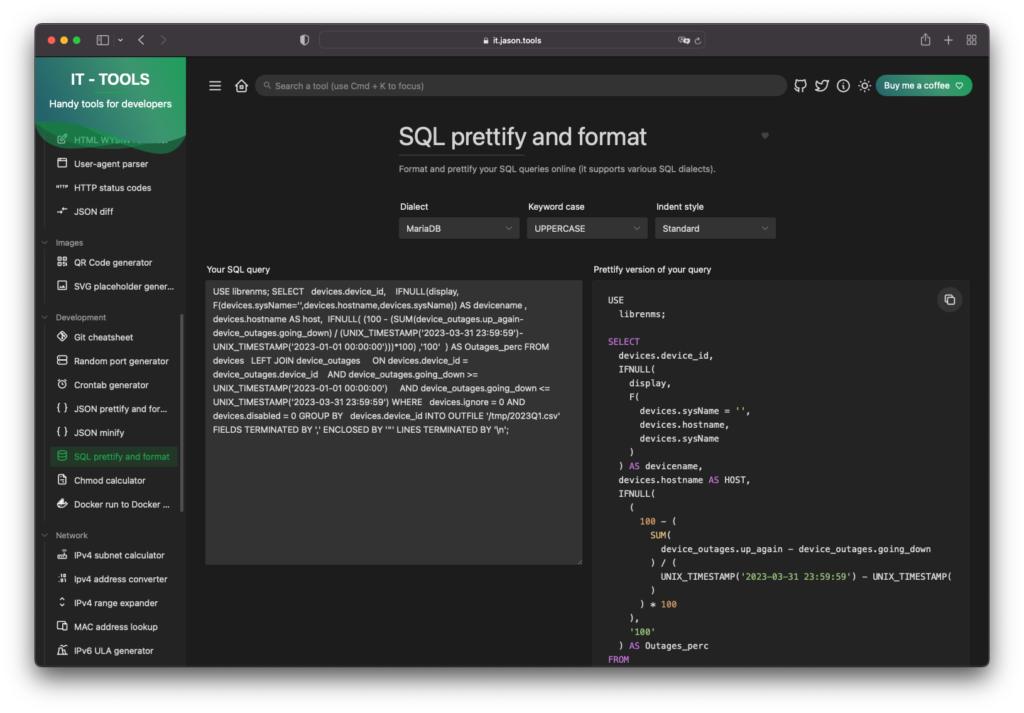The height and width of the screenshot is (713, 1024).
Task: Open QR Code generator tool
Action: [x=112, y=262]
